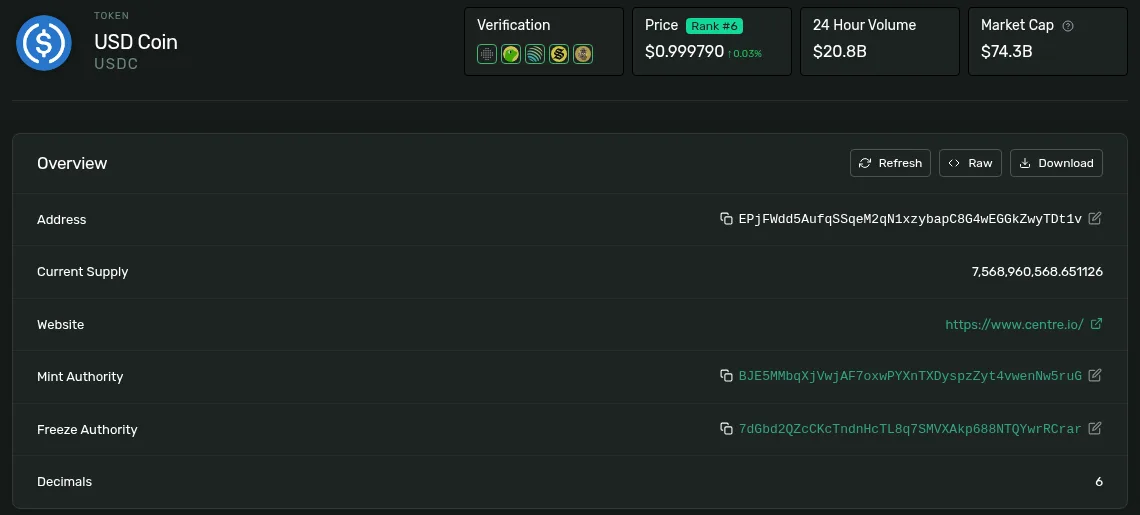Copy the Mint Authority address

(x=726, y=376)
